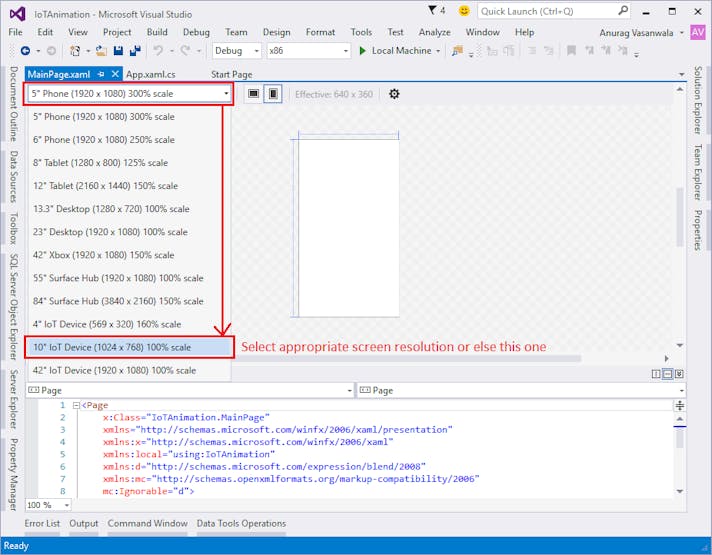Click the Undo toolbar icon
This screenshot has height=555, width=712.
(x=158, y=51)
